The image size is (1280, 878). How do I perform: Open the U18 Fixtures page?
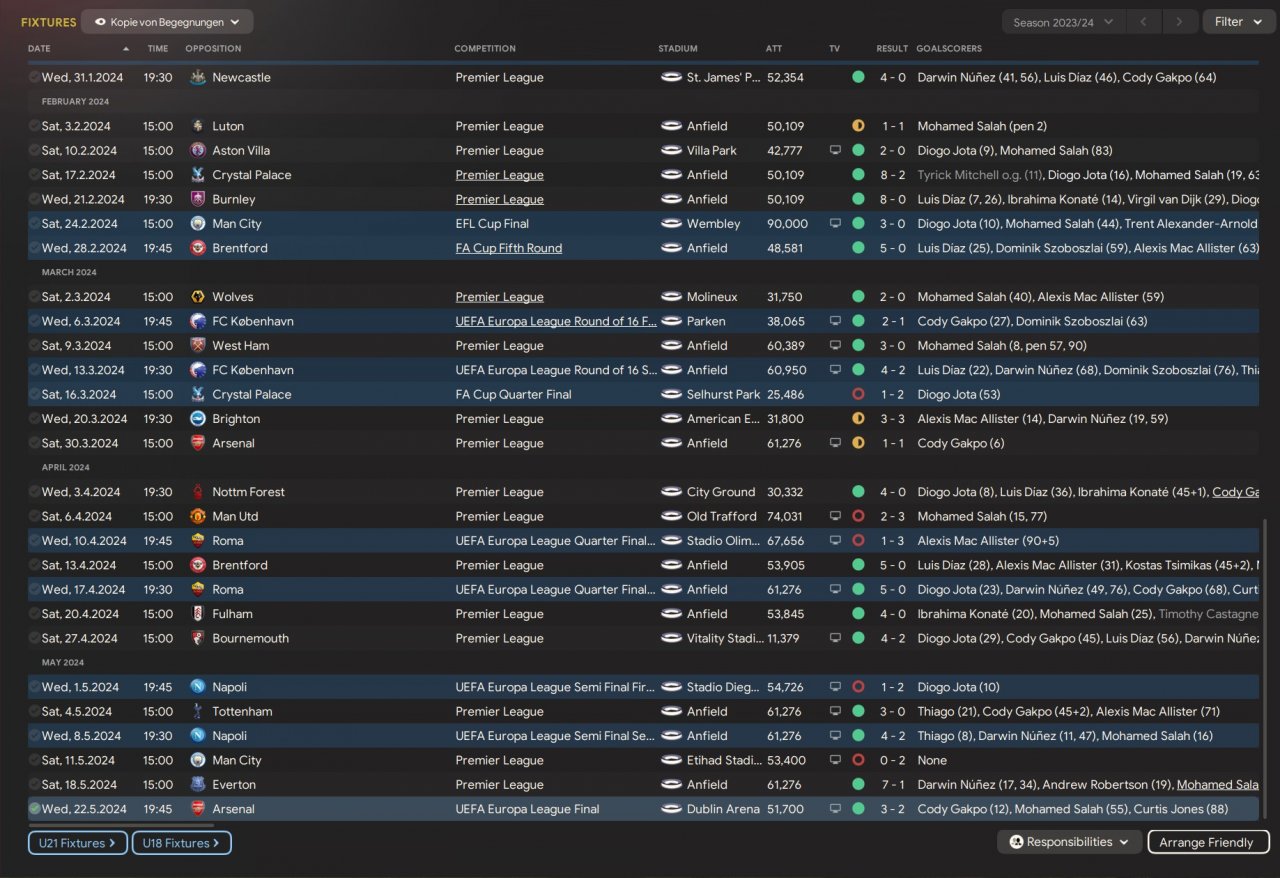coord(181,843)
